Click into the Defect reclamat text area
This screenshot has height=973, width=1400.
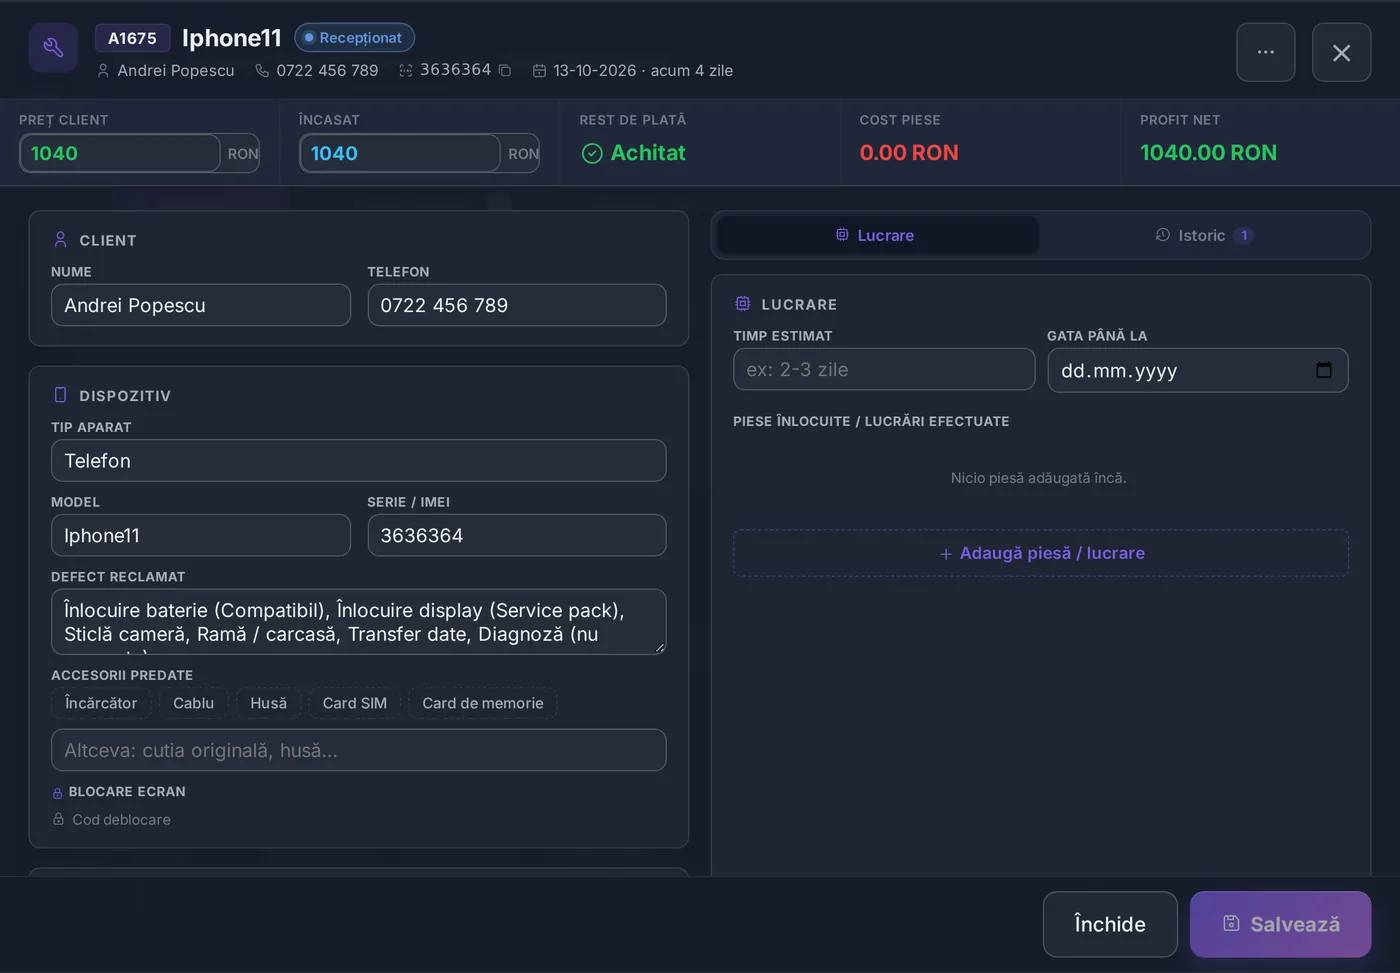[x=359, y=622]
